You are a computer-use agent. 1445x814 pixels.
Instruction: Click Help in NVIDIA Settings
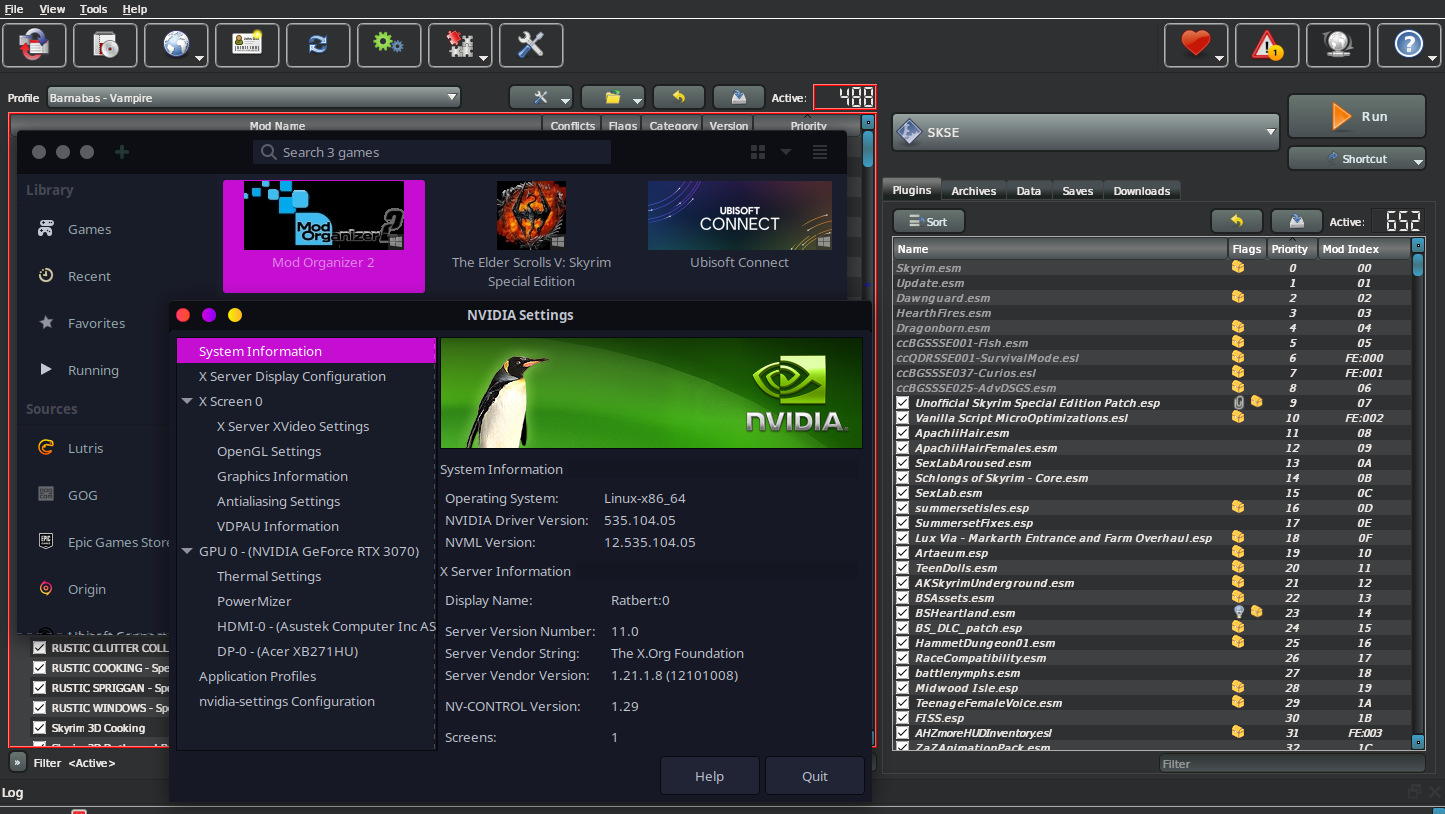tap(709, 776)
